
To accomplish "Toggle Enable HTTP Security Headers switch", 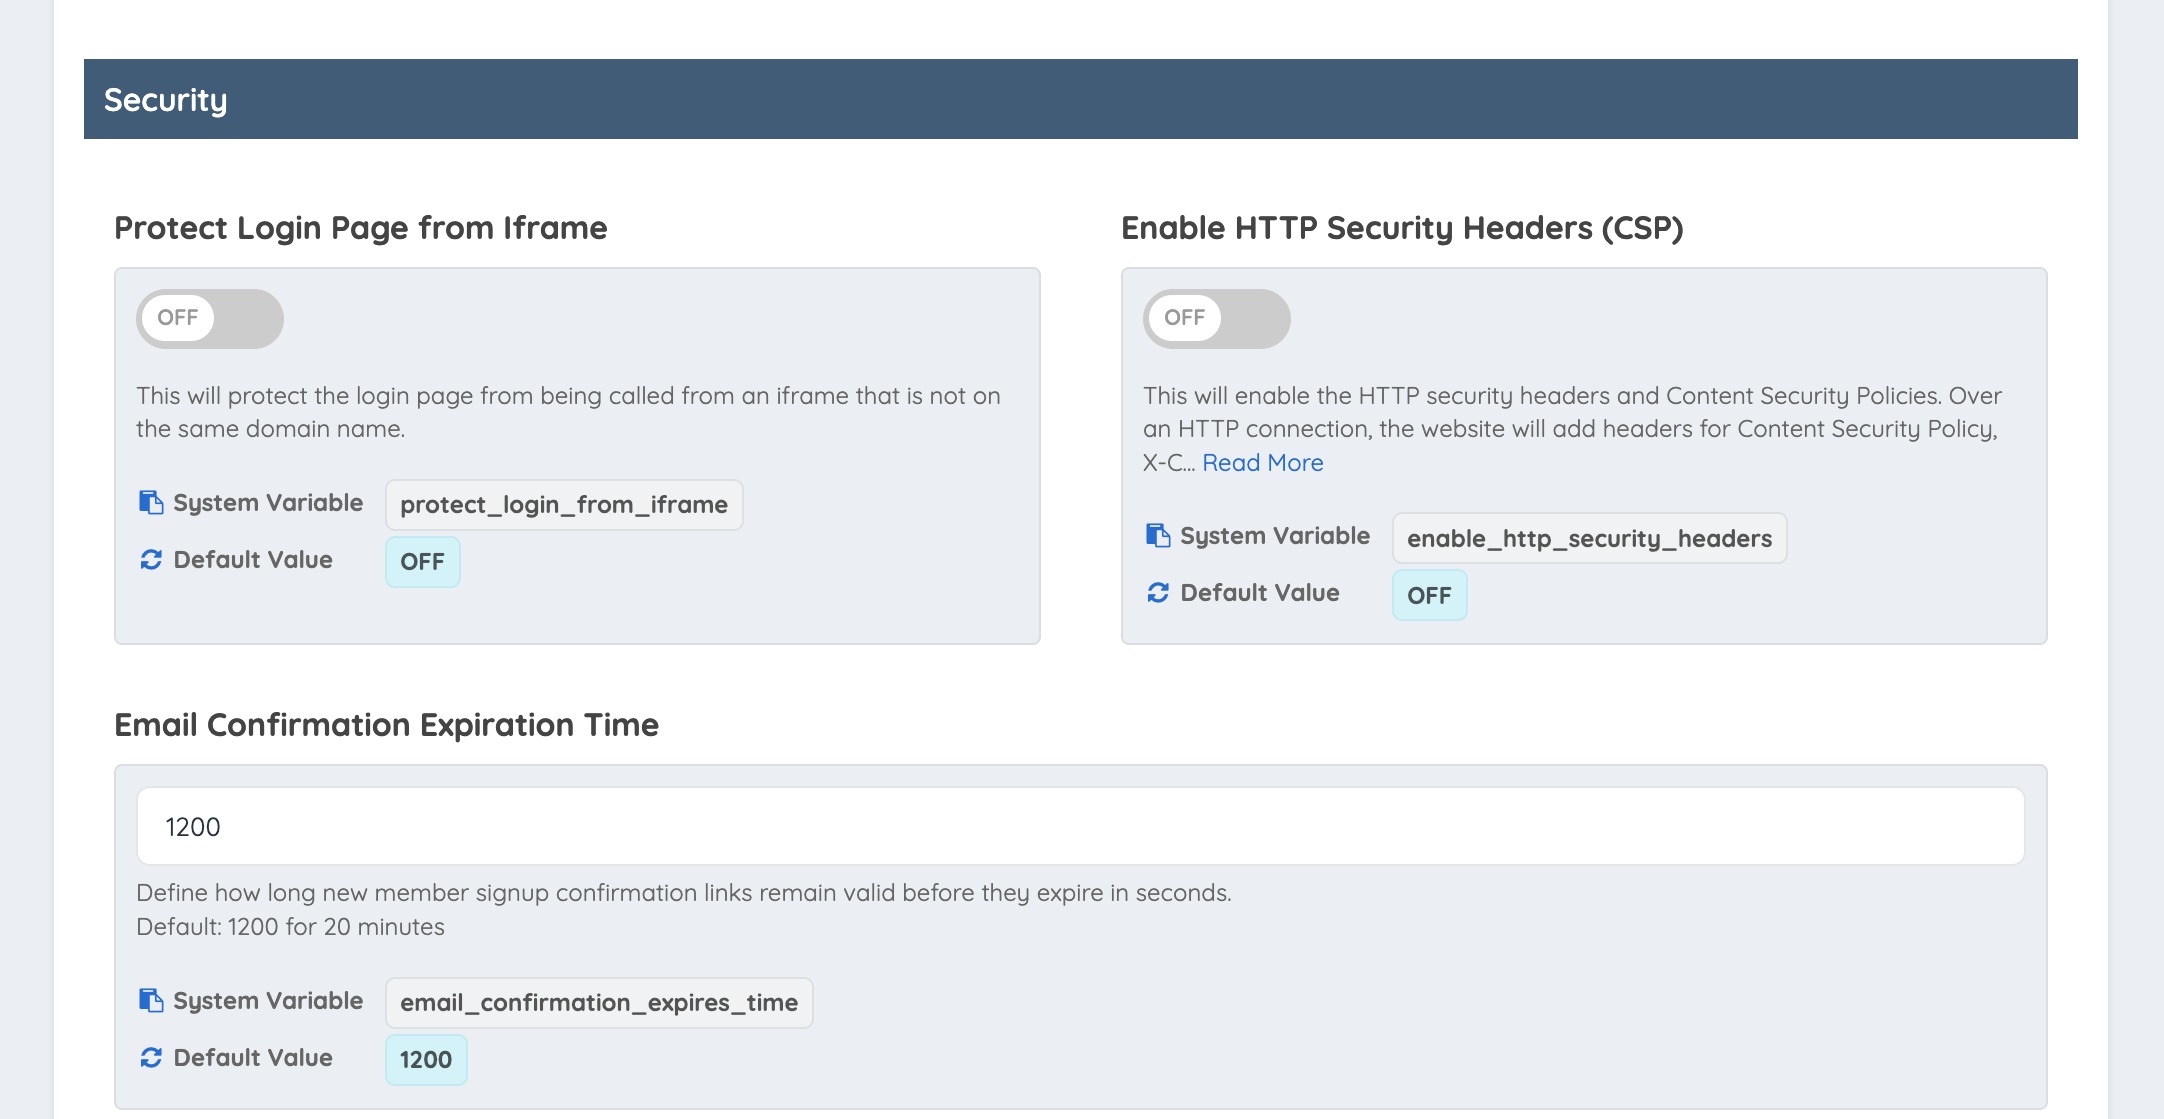I will [1217, 319].
